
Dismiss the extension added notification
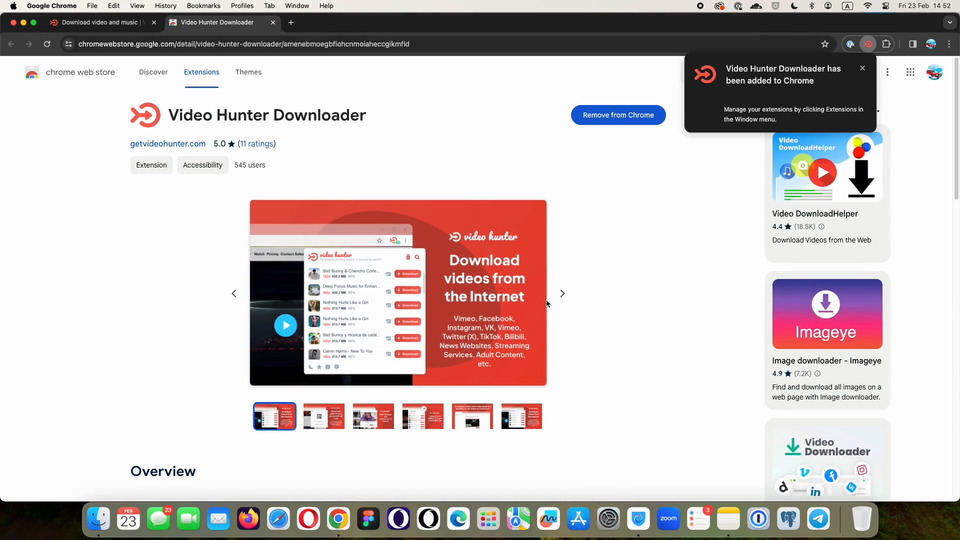click(863, 68)
